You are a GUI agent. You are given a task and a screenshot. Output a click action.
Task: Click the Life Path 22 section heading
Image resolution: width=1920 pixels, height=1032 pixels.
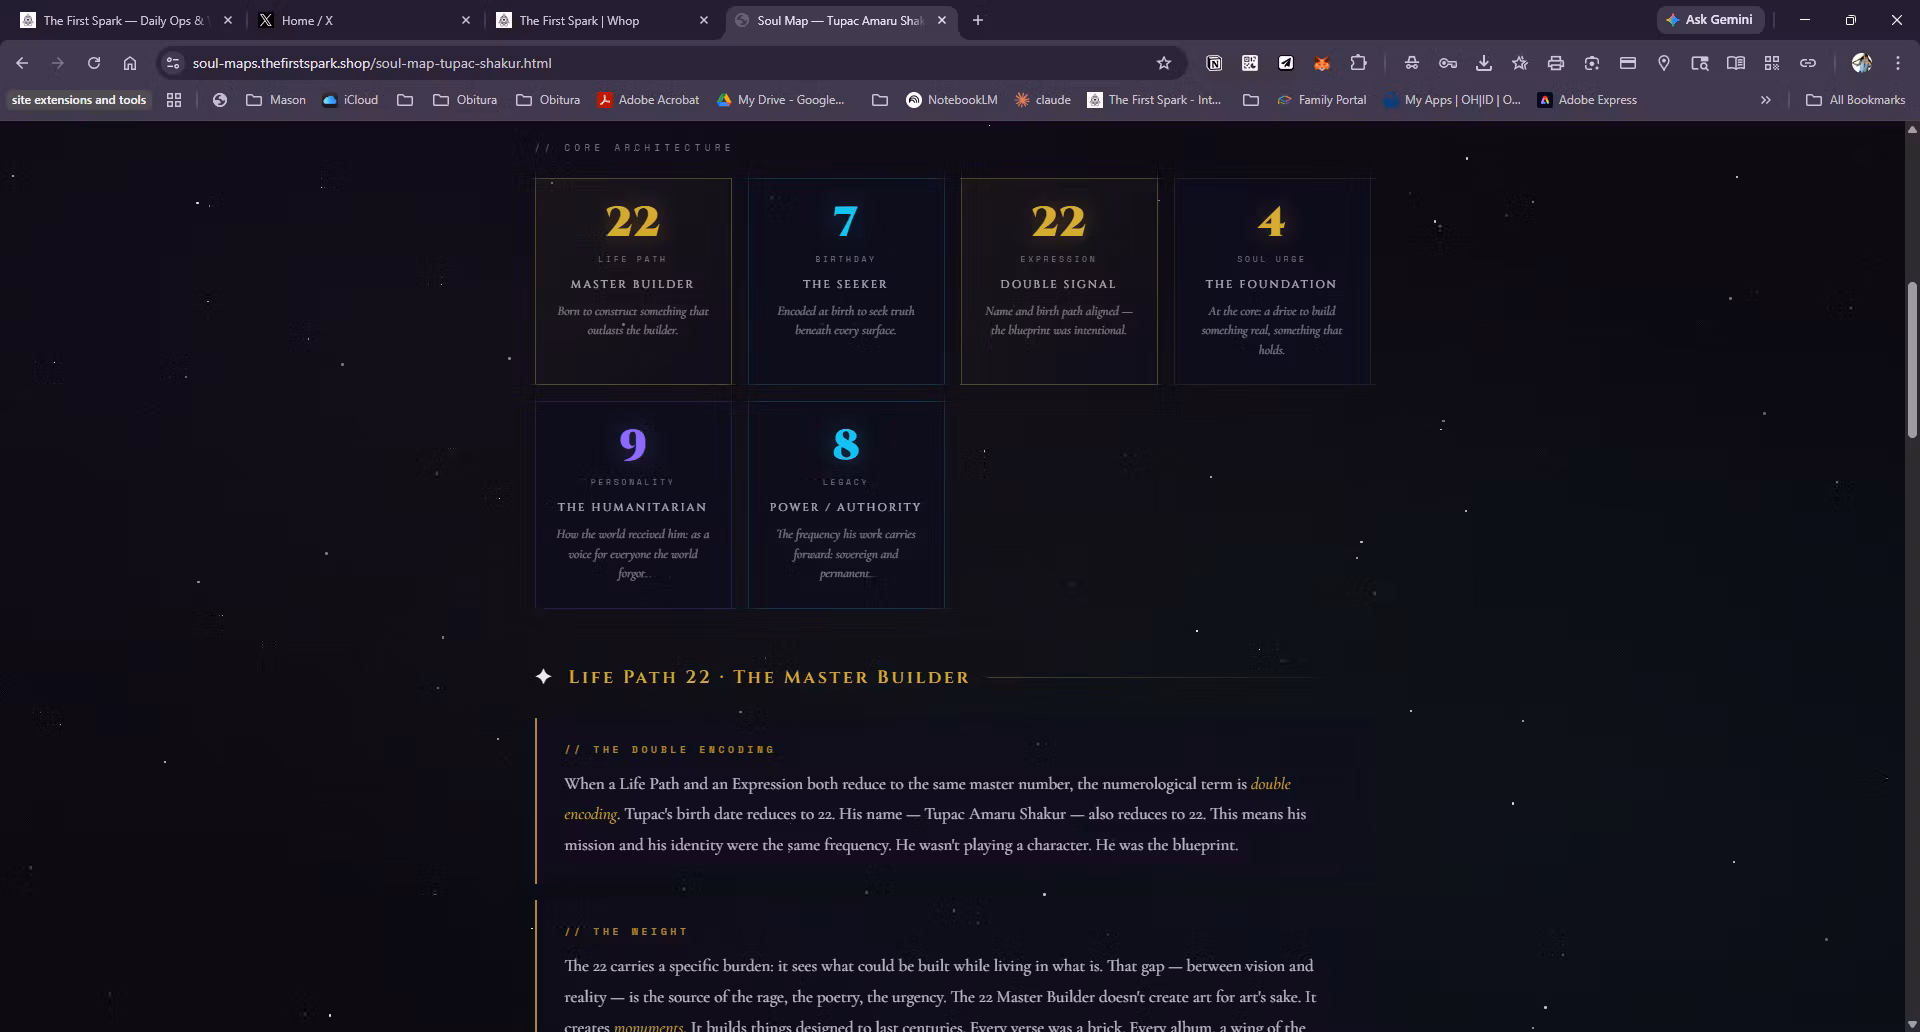(x=768, y=677)
